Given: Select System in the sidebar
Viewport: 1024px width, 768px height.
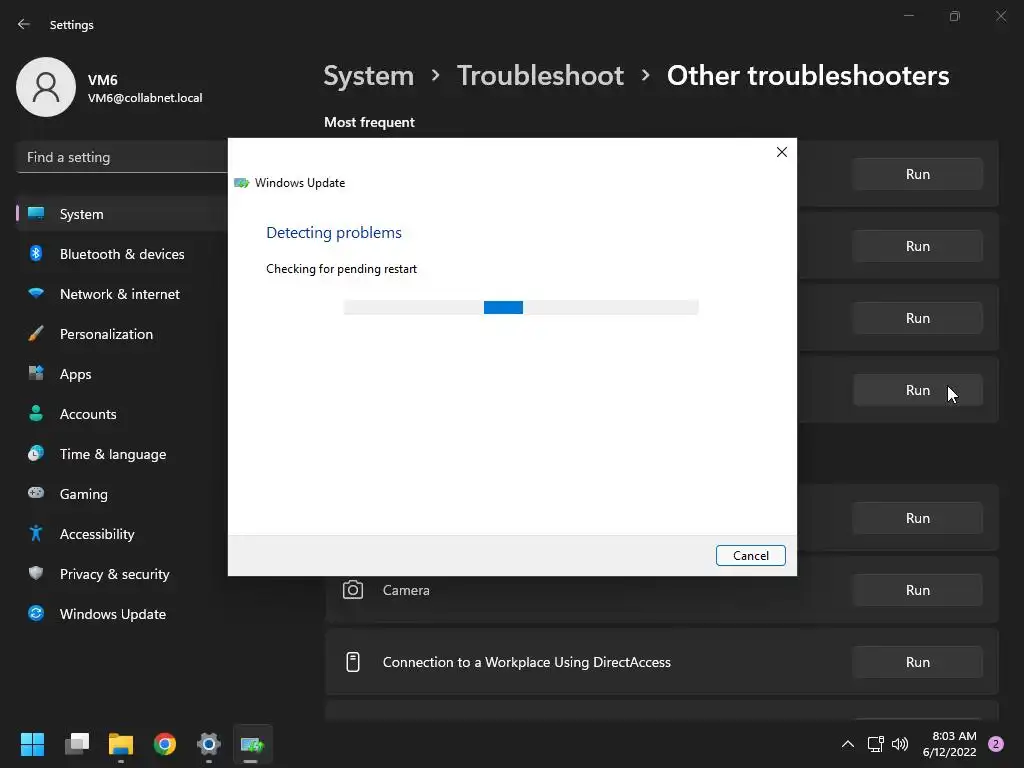Looking at the screenshot, I should 122,214.
